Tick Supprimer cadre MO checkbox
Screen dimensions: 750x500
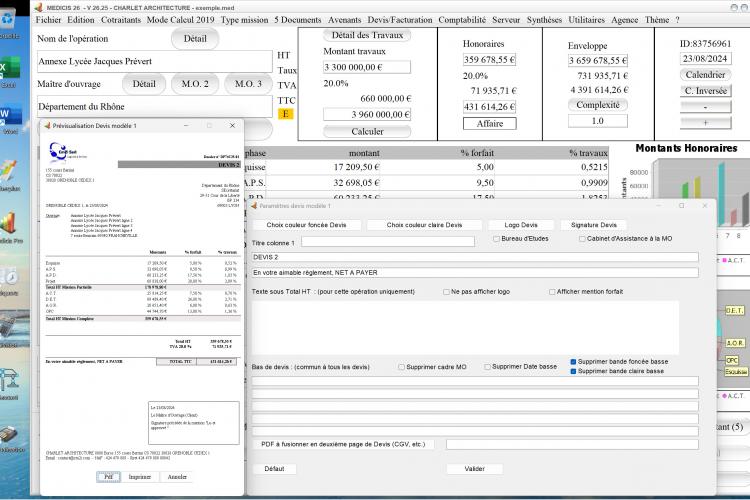click(x=401, y=367)
